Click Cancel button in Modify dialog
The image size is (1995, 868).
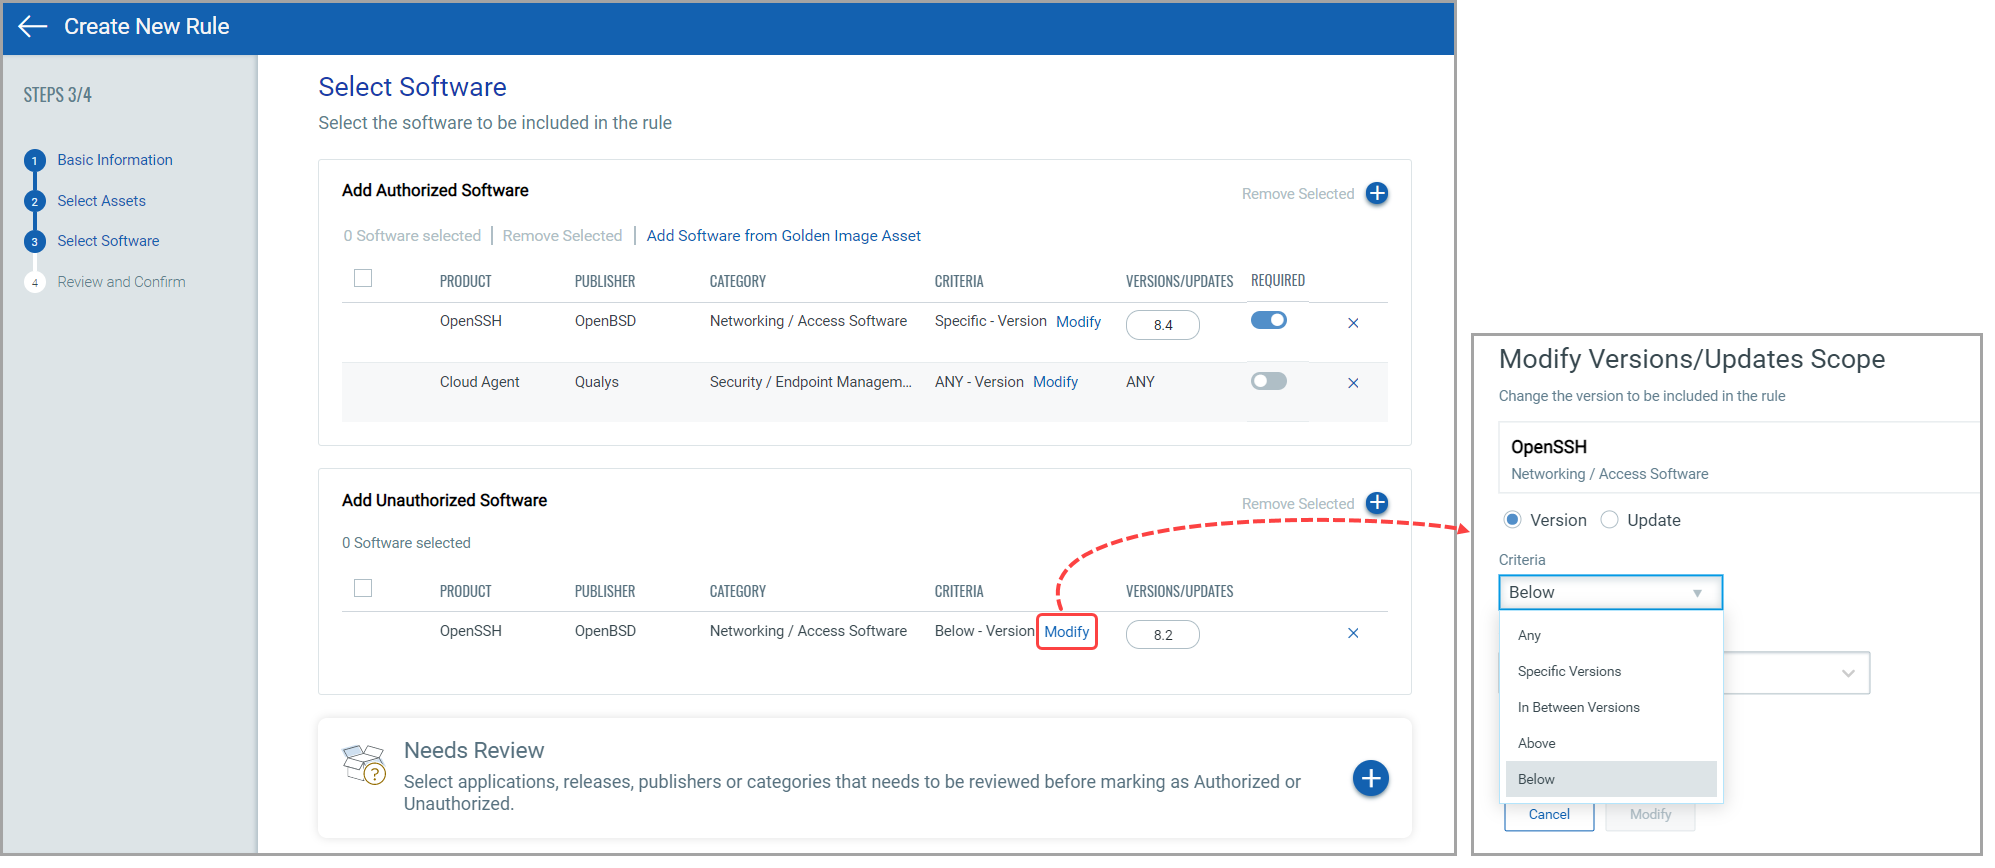(x=1549, y=815)
